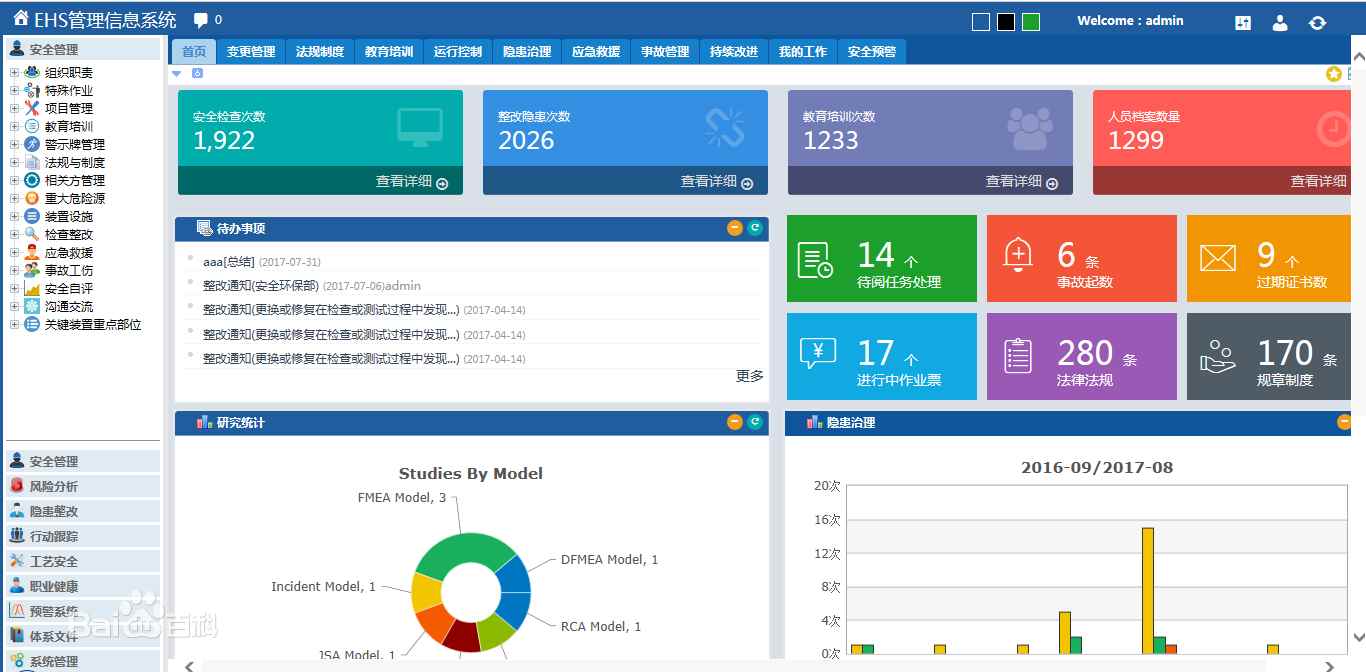1366x672 pixels.
Task: Collapse the 待办事项 panel with orange minus
Action: coord(735,228)
